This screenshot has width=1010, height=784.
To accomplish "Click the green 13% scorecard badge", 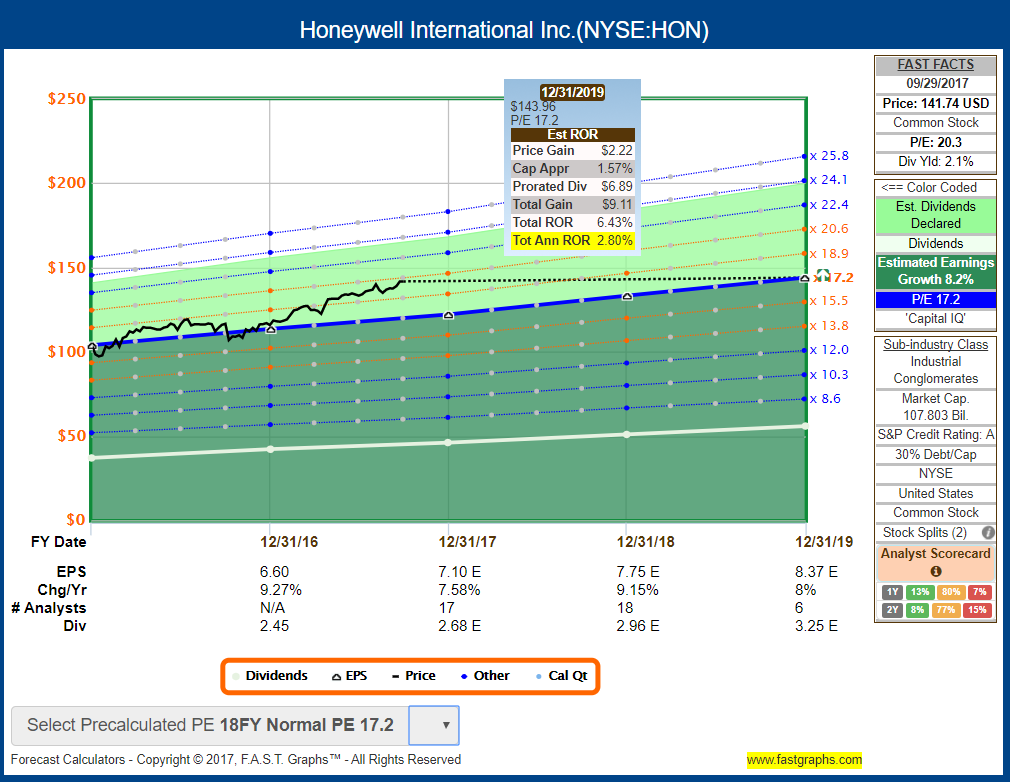I will pyautogui.click(x=921, y=592).
